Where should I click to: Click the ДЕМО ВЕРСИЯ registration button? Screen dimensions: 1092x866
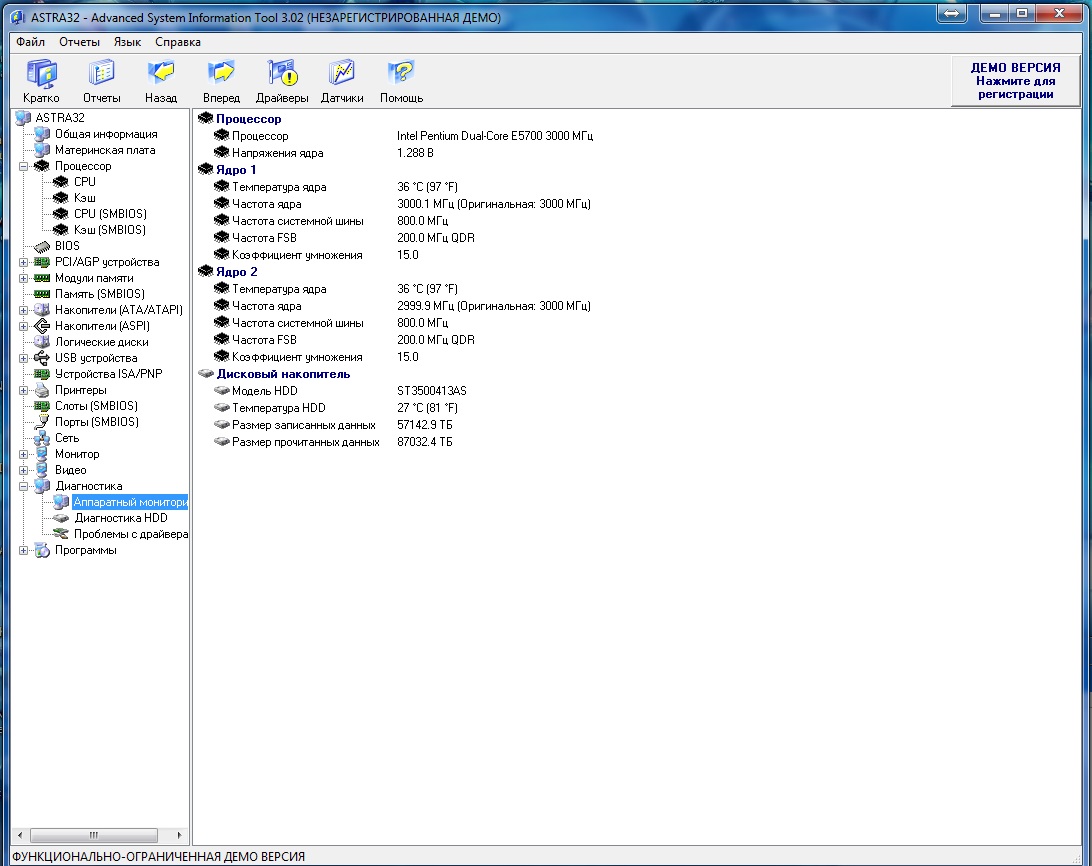click(x=1015, y=81)
